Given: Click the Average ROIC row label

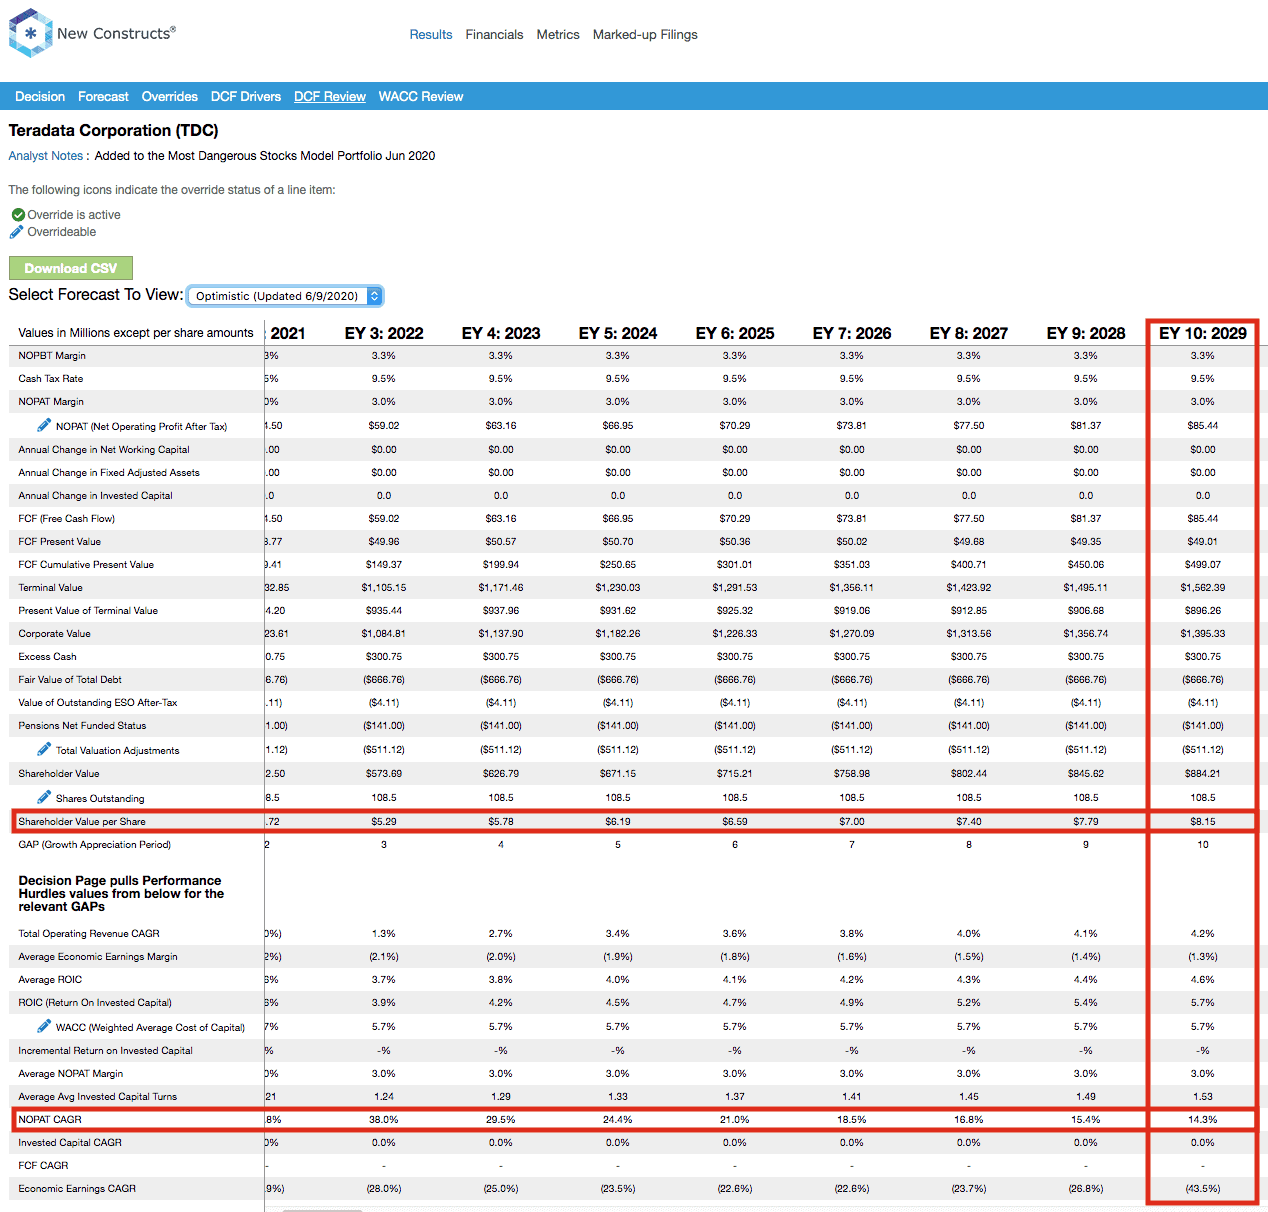Looking at the screenshot, I should point(50,980).
